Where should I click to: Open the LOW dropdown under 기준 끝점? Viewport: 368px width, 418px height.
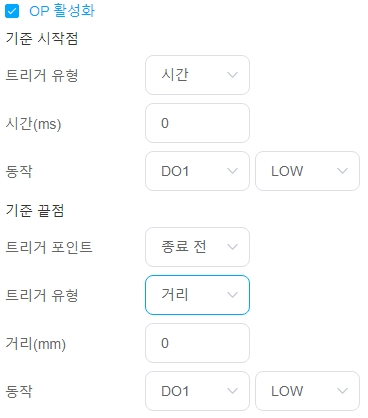click(307, 391)
